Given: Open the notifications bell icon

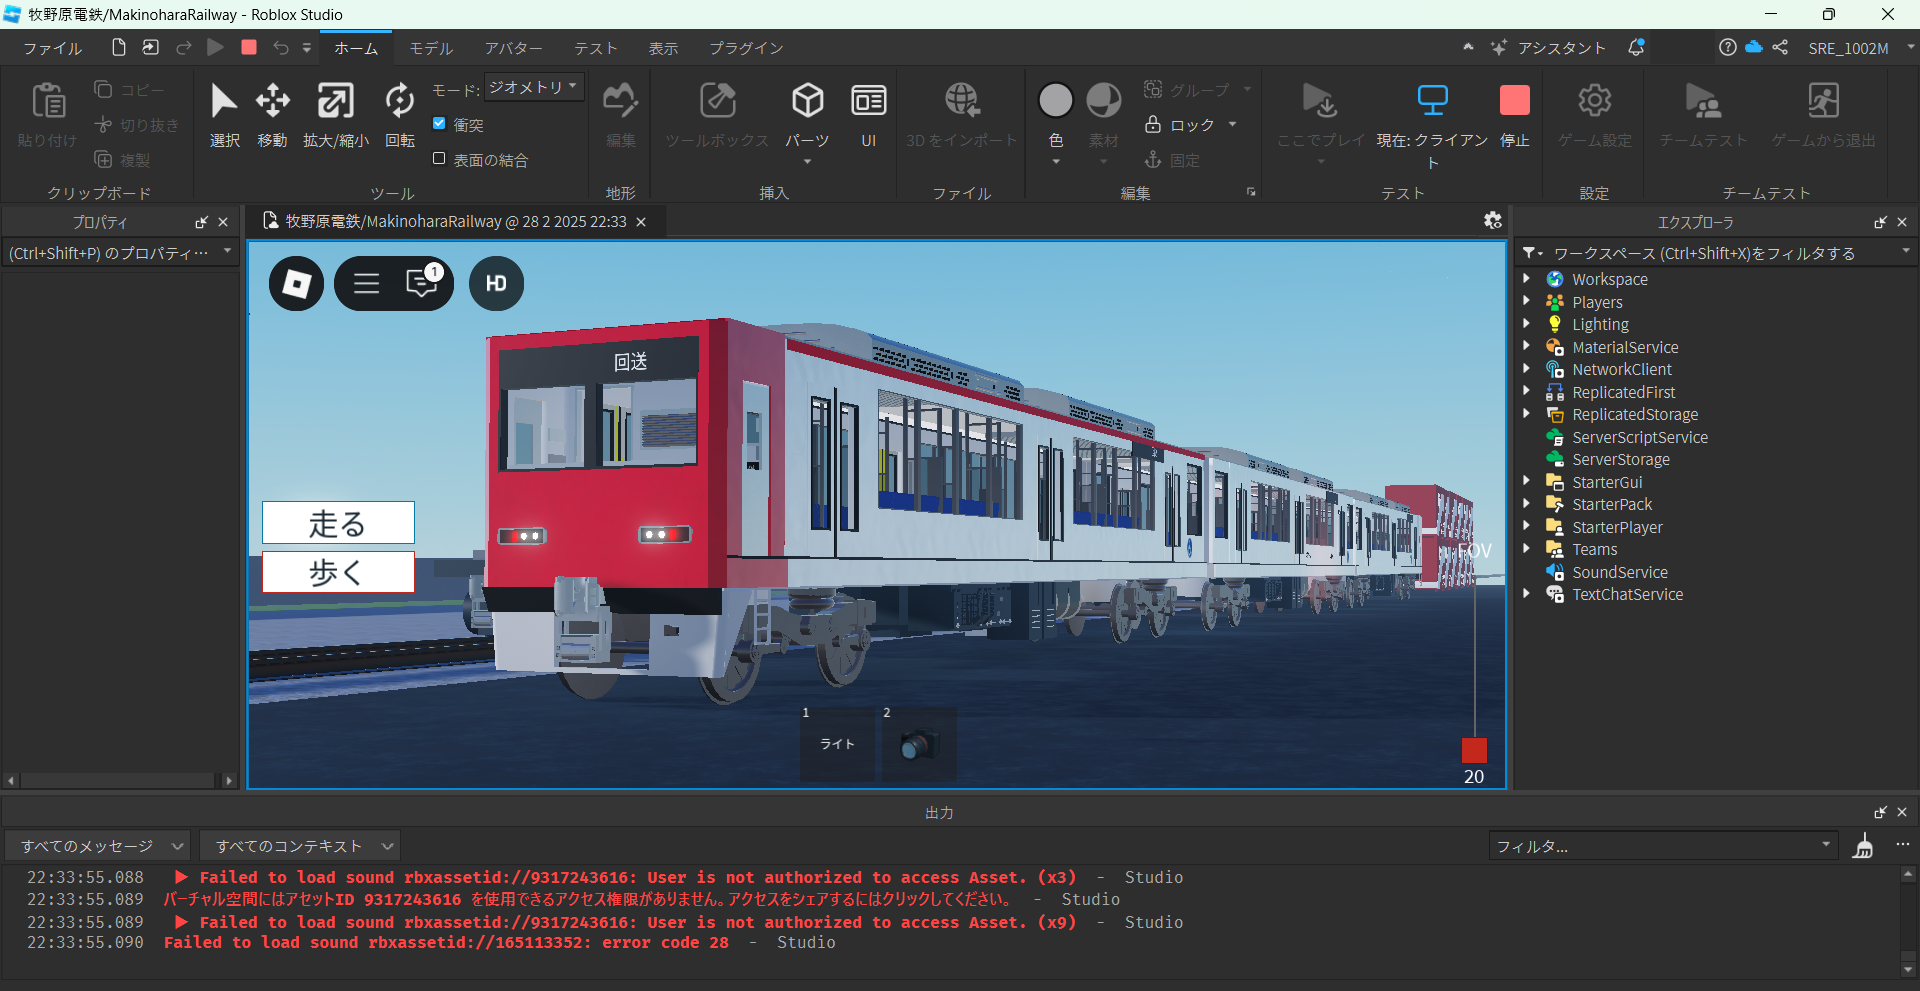Looking at the screenshot, I should pyautogui.click(x=1636, y=47).
